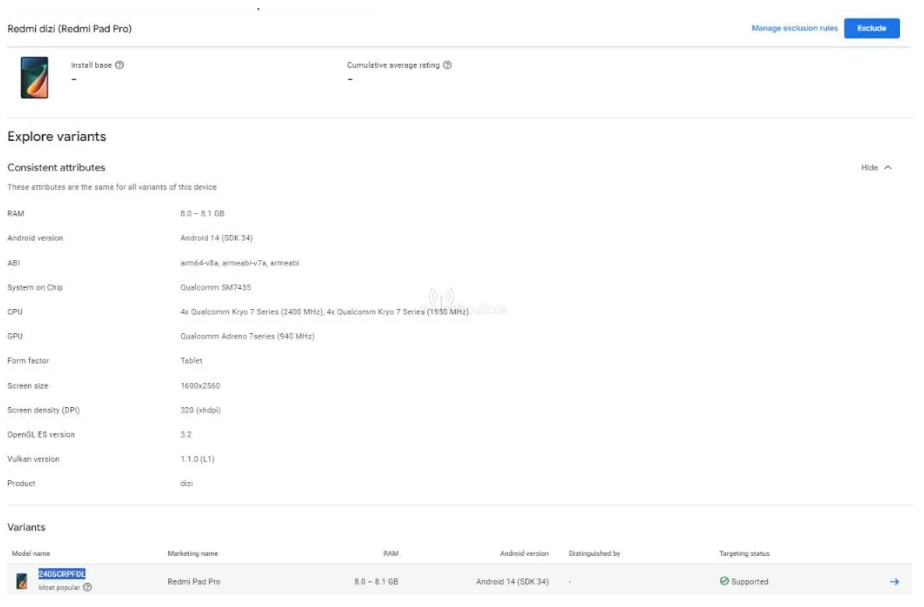Click the Supported status text

[750, 582]
